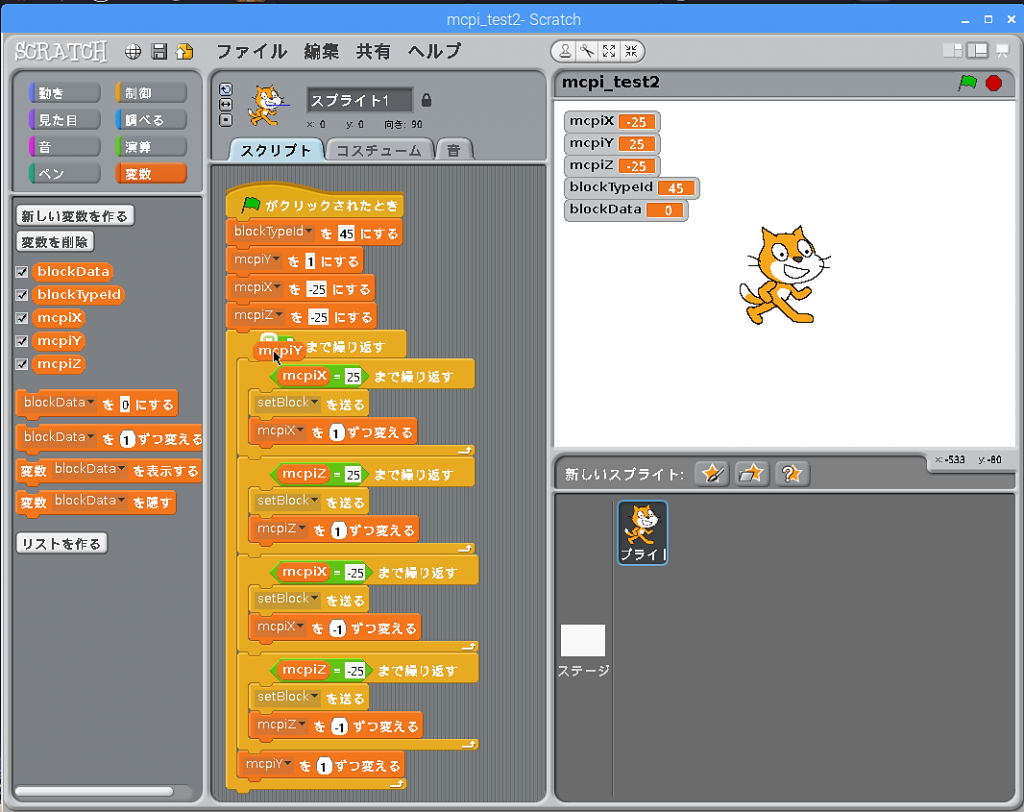Uncheck the blockData variable checkbox

22,272
